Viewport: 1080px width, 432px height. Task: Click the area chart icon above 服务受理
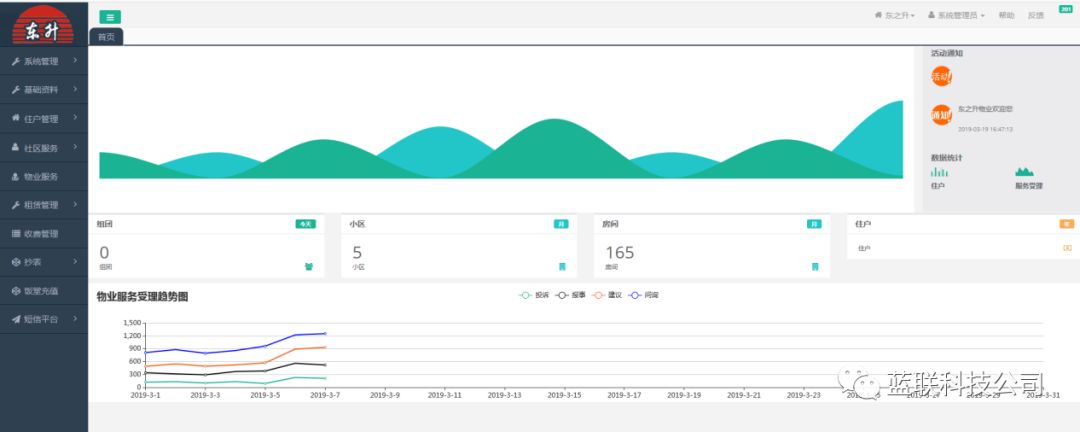coord(1024,172)
